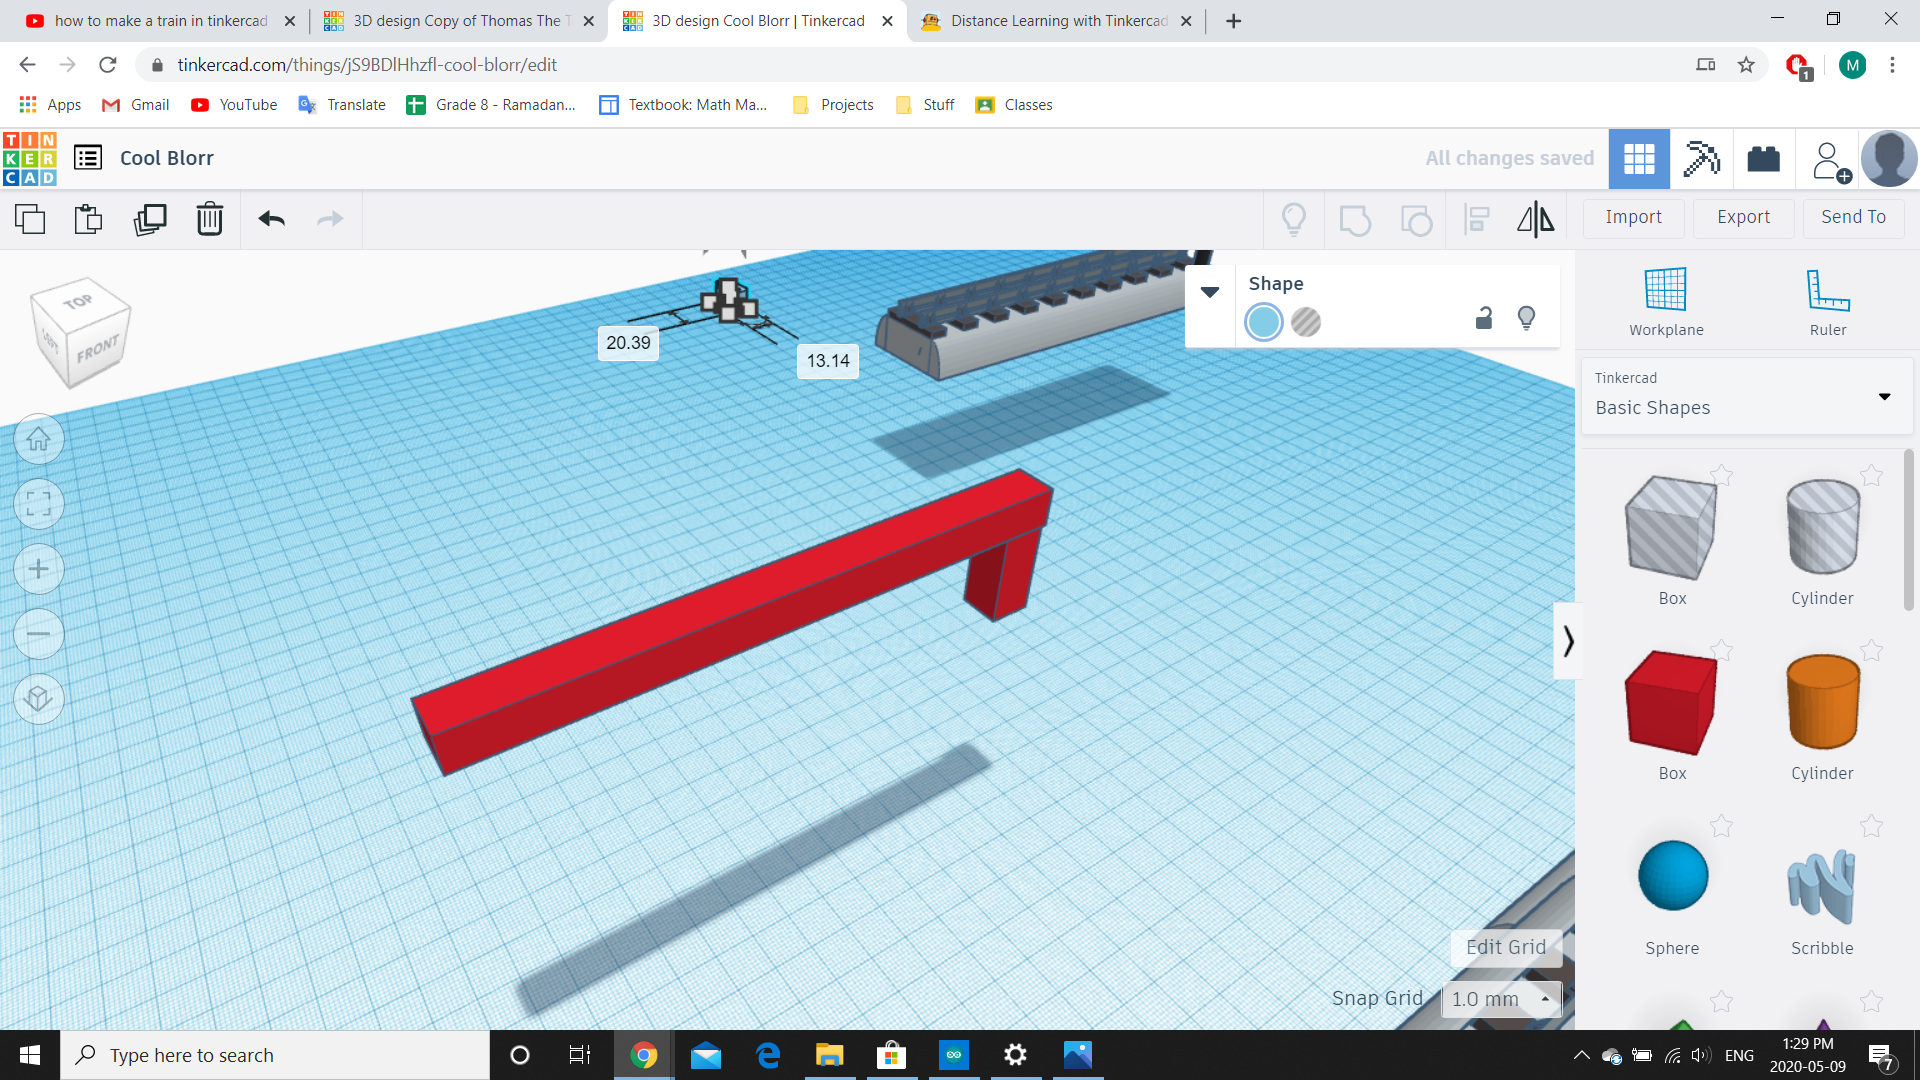Collapse the Shape inspector panel arrow
The width and height of the screenshot is (1920, 1080).
tap(1210, 292)
